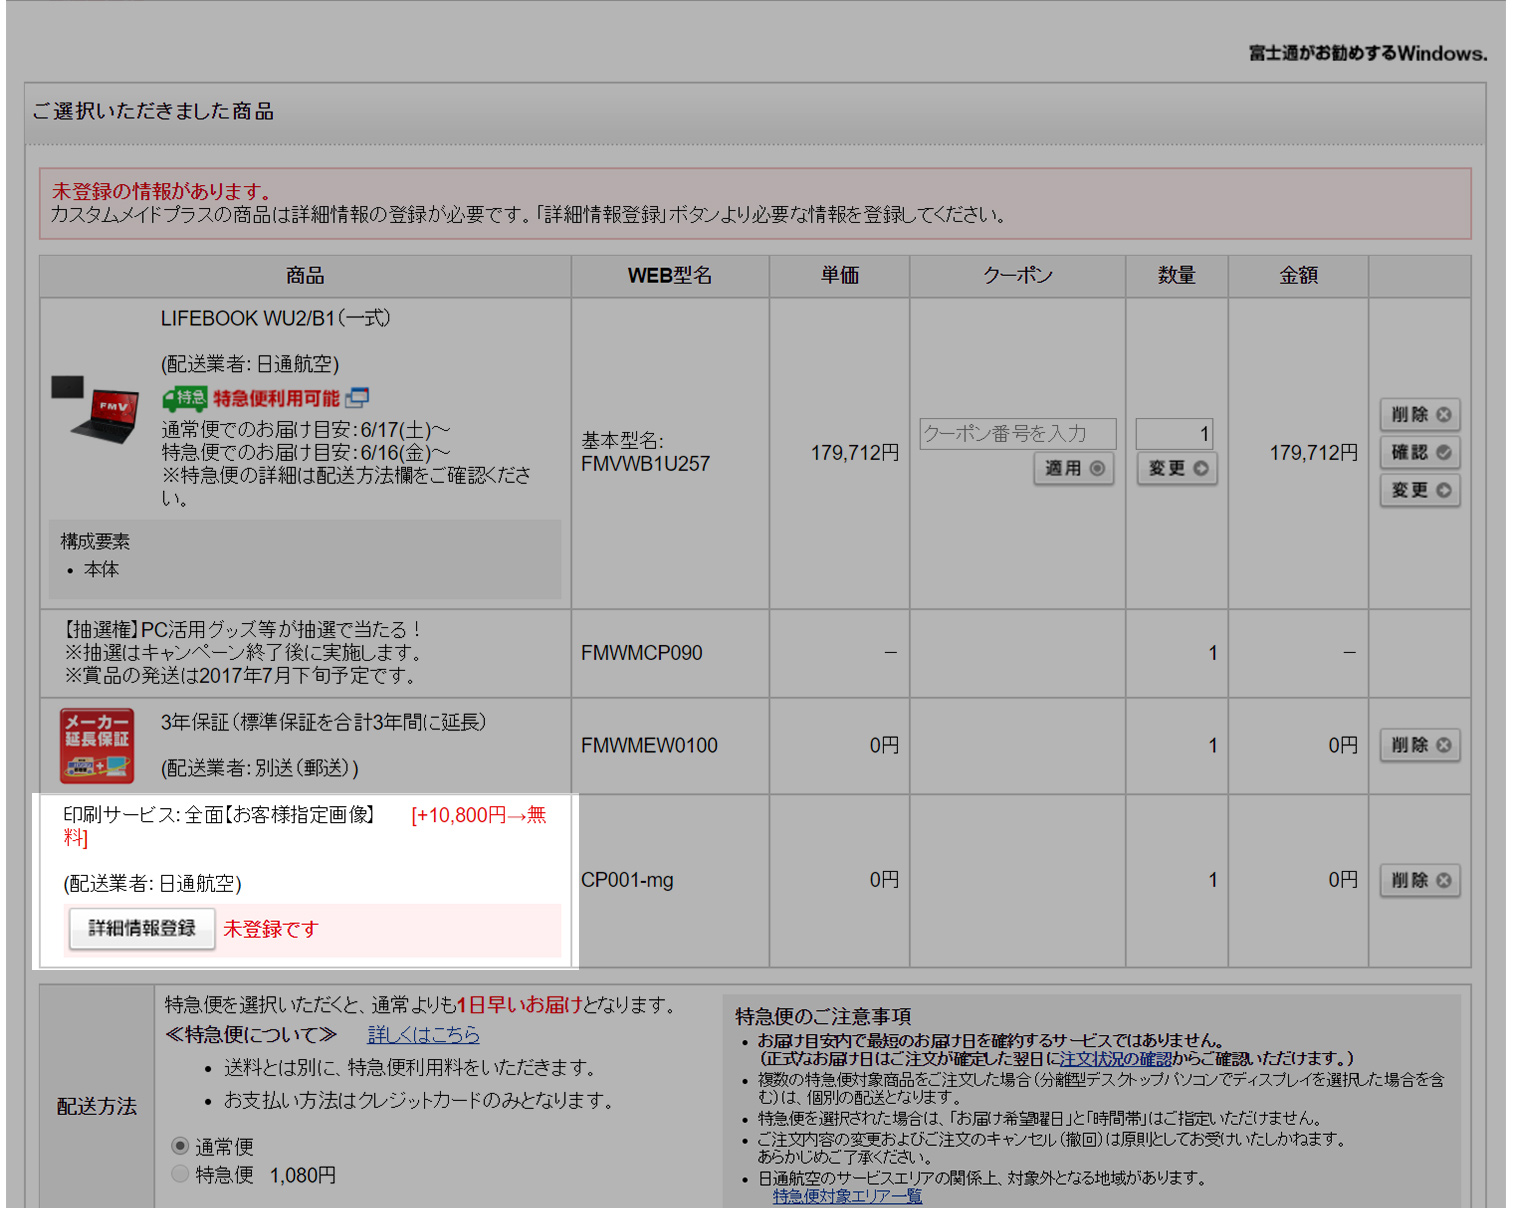Click the quantity field for LIFEBOOK
This screenshot has width=1513, height=1208.
(1175, 434)
